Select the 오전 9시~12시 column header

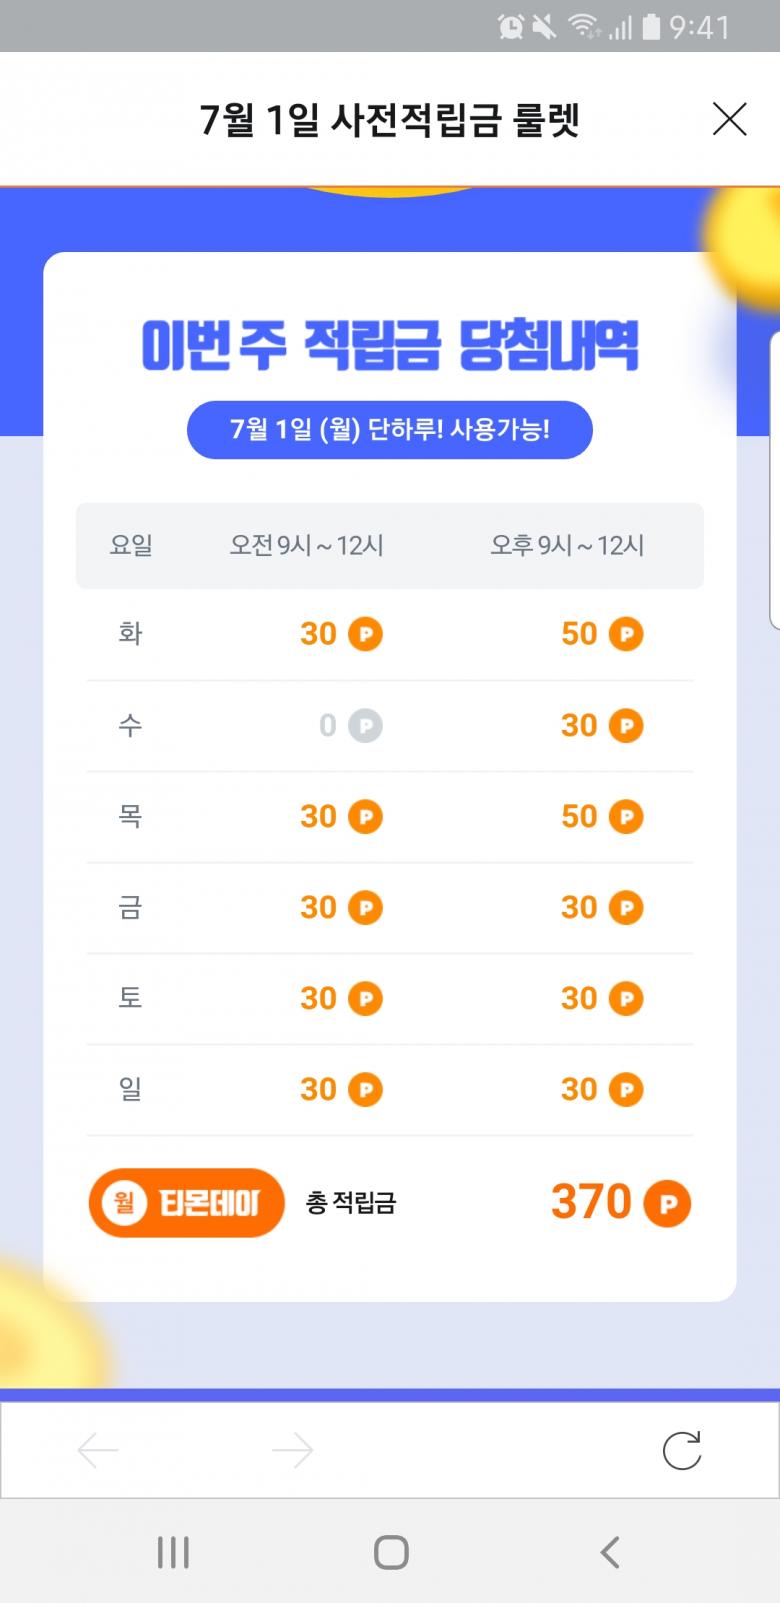click(x=307, y=546)
